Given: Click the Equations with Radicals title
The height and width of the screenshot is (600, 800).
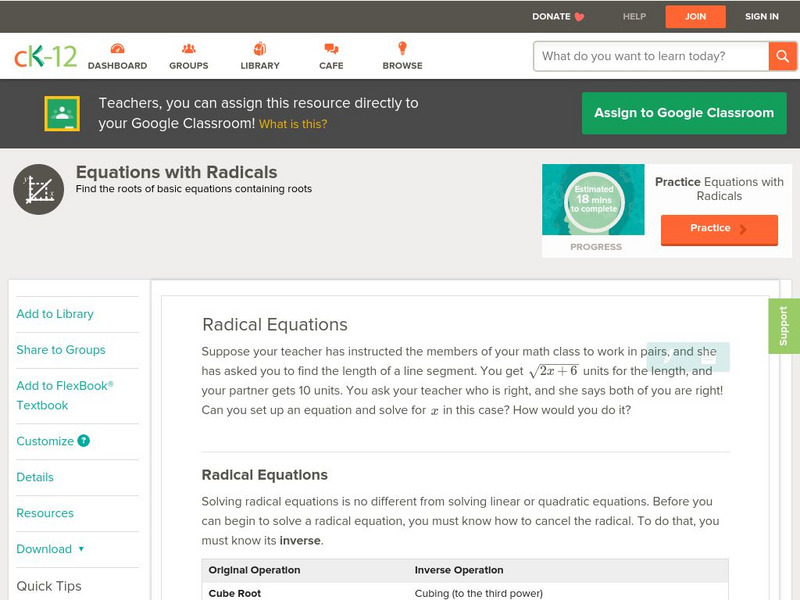Looking at the screenshot, I should point(177,172).
